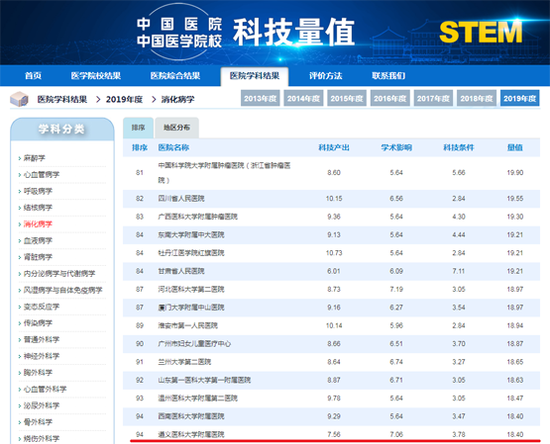Switch to the 地区分布 tab
The width and height of the screenshot is (550, 444).
(177, 128)
